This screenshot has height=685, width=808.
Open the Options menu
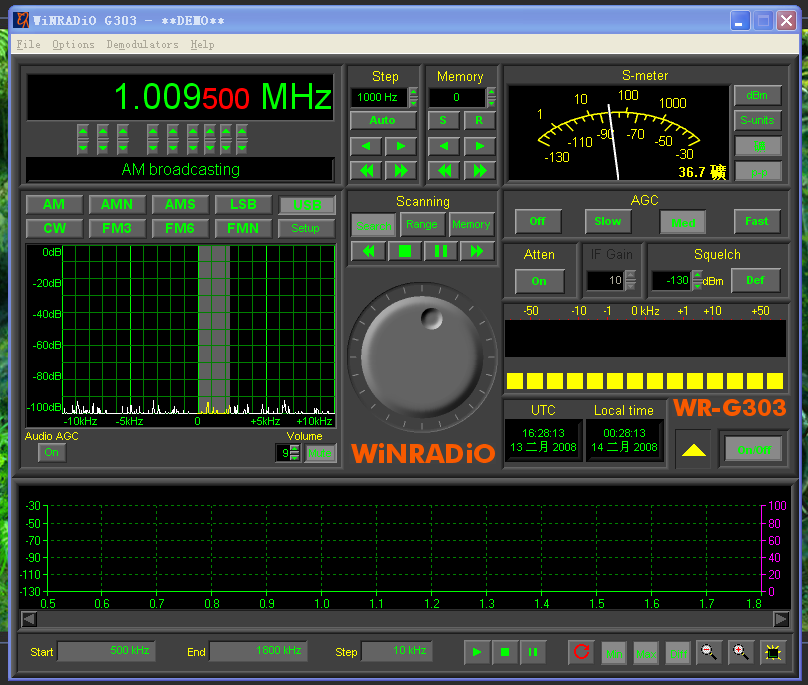(74, 44)
